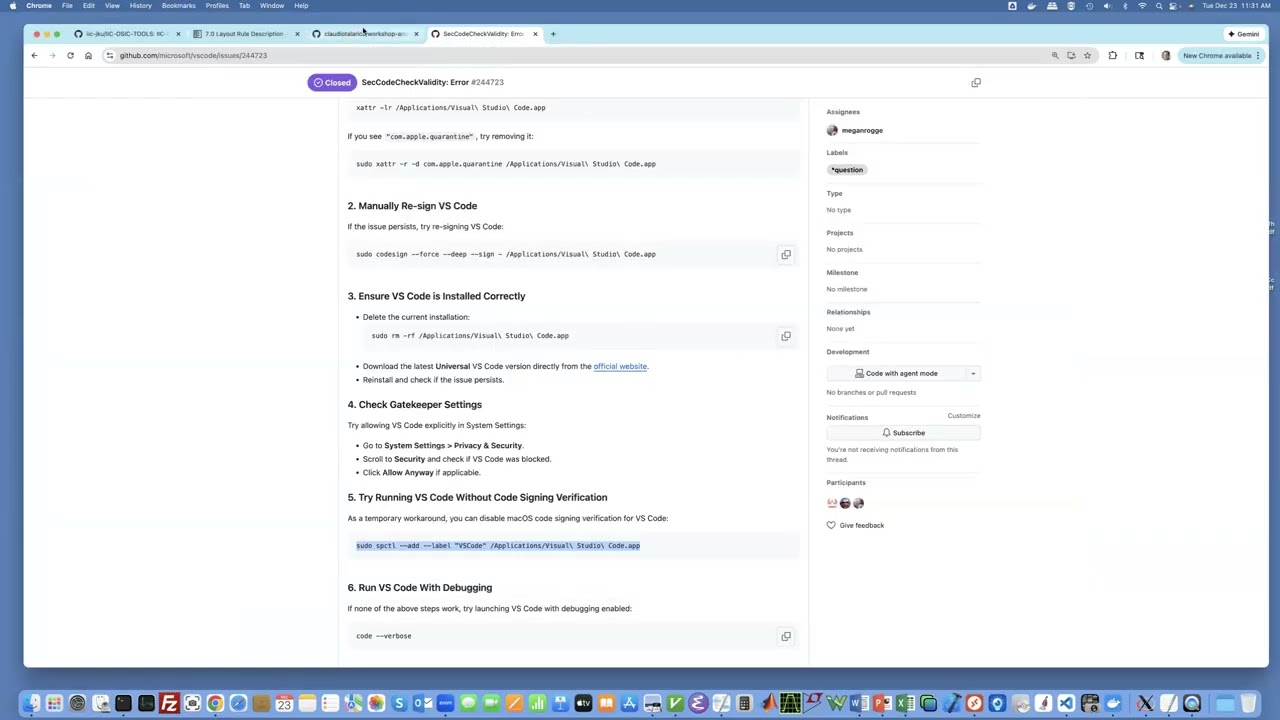The height and width of the screenshot is (720, 1280).
Task: Reload the page with the refresh icon
Action: [x=70, y=55]
